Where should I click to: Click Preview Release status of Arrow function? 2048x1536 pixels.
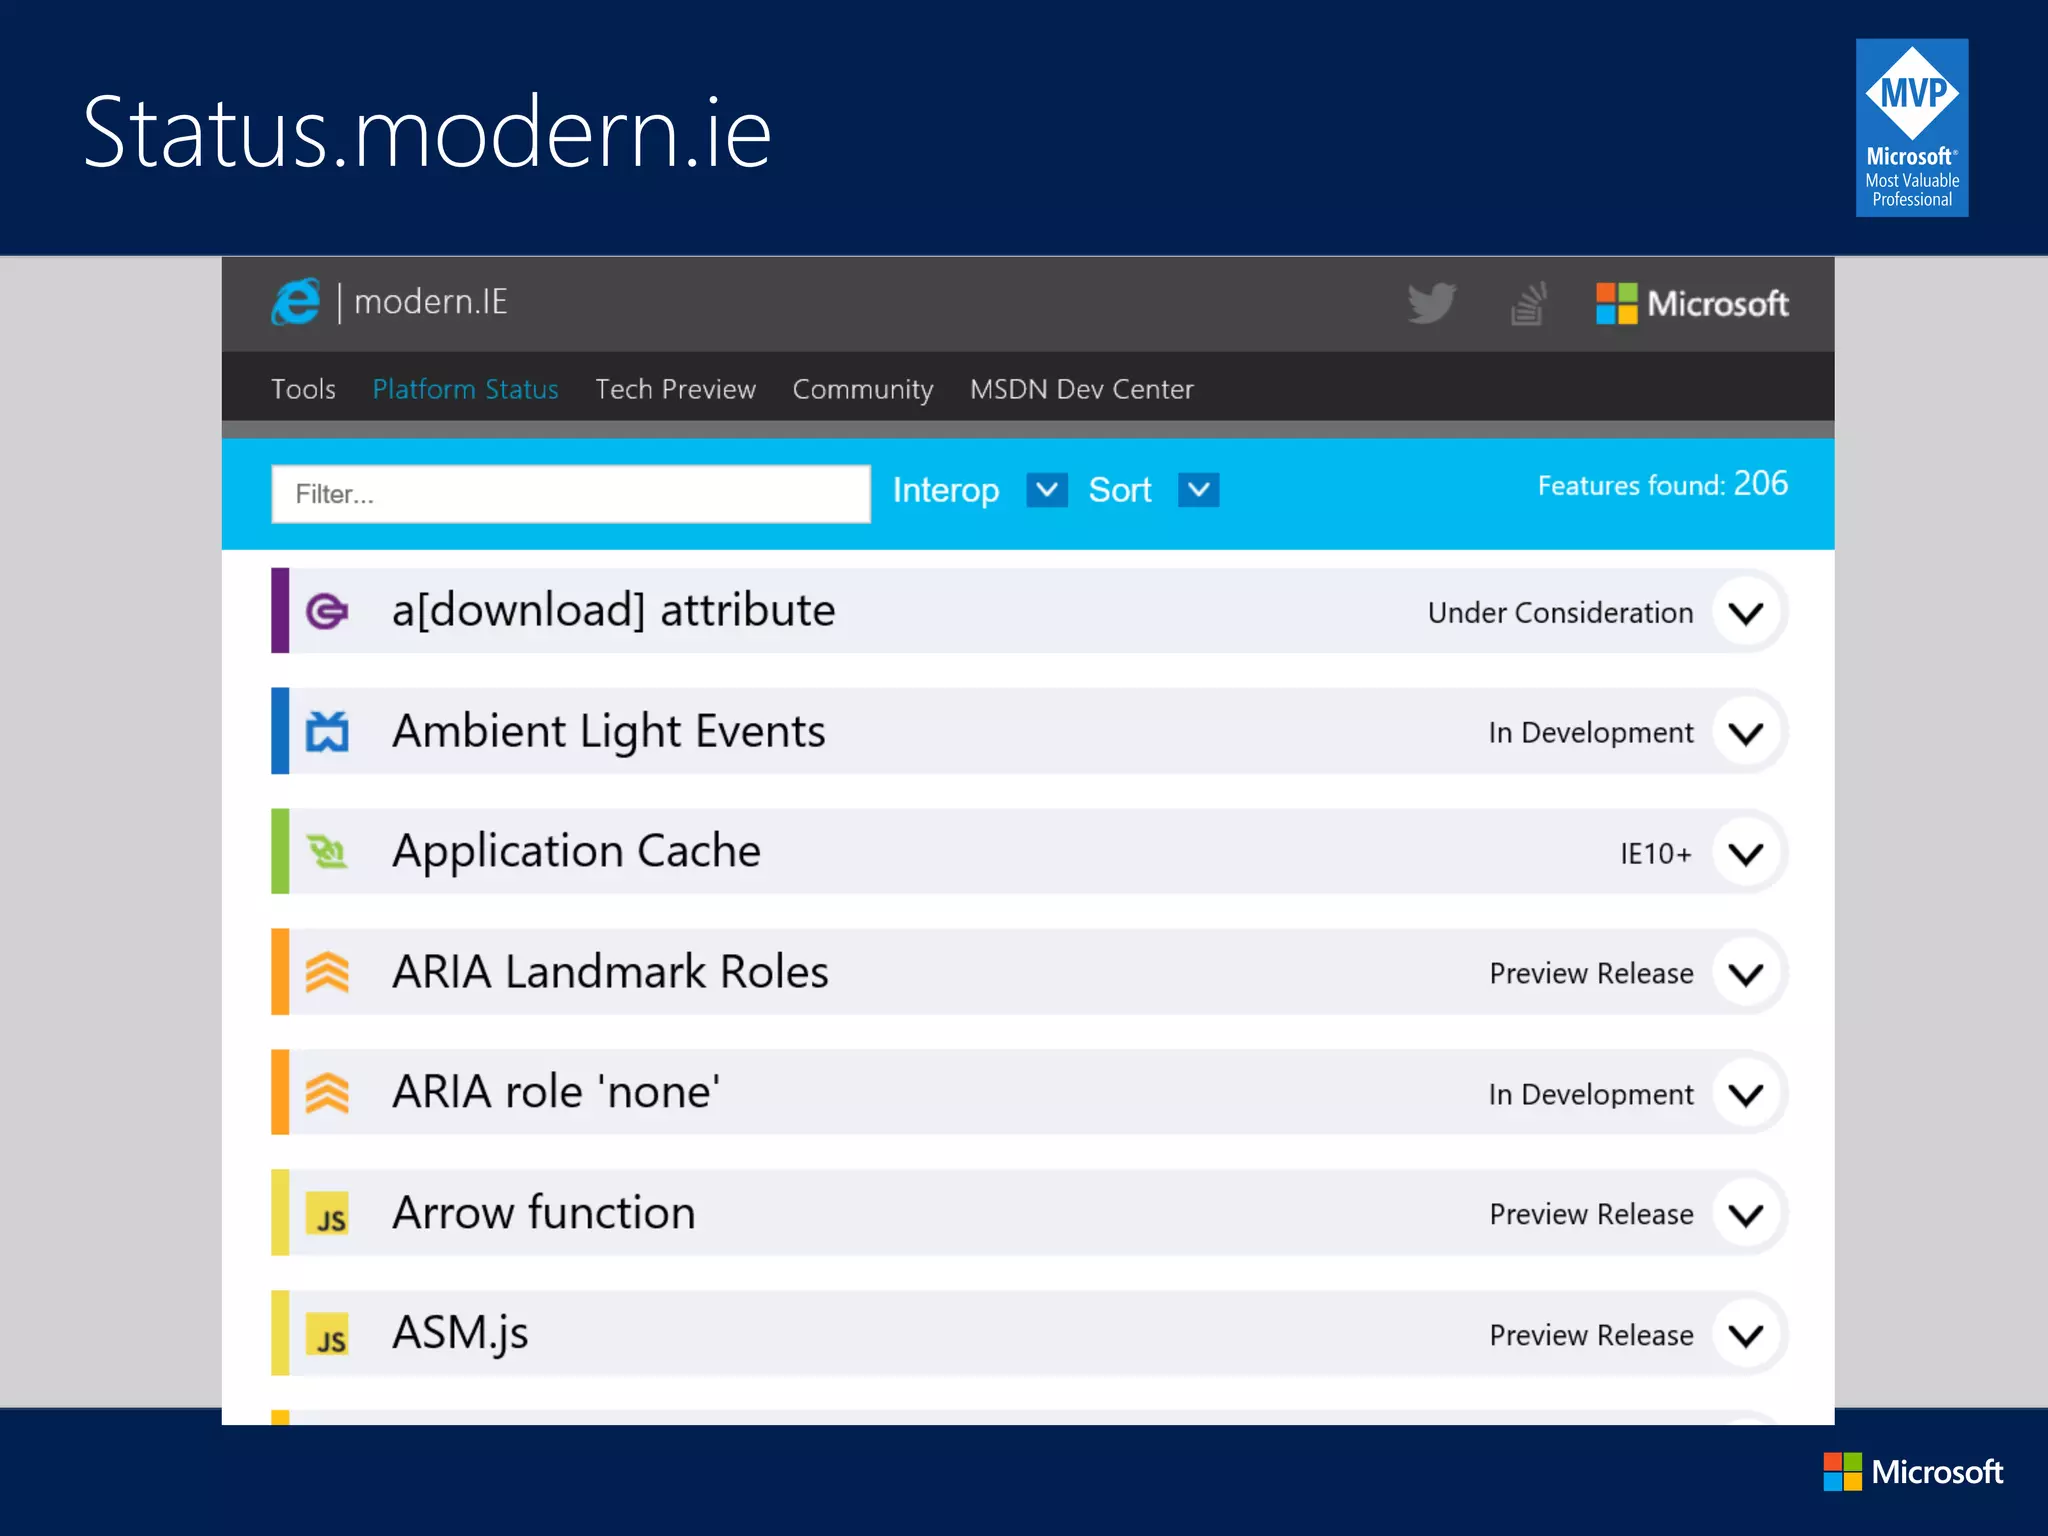click(1592, 1215)
